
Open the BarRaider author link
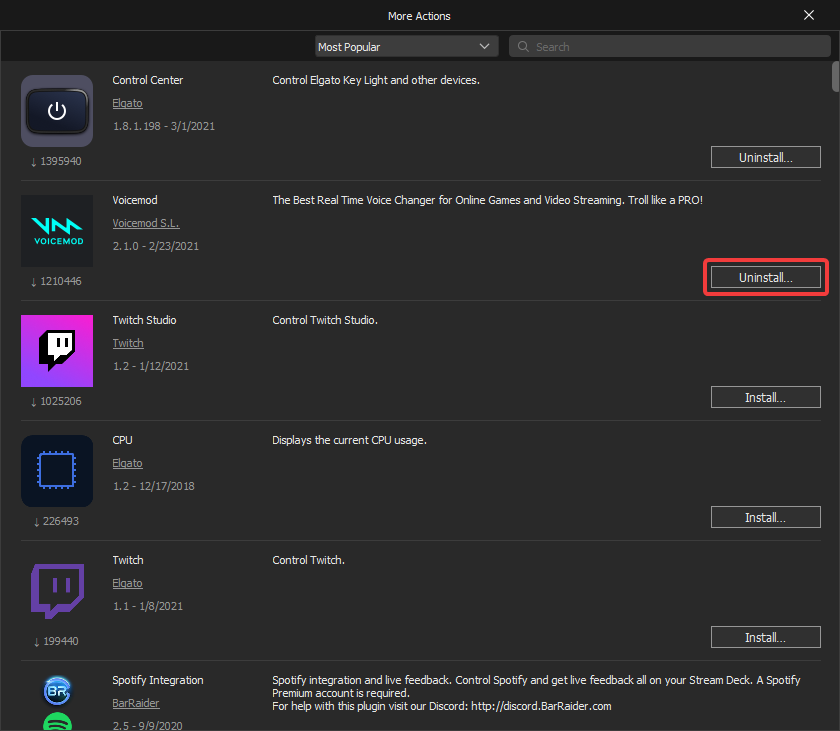[136, 703]
